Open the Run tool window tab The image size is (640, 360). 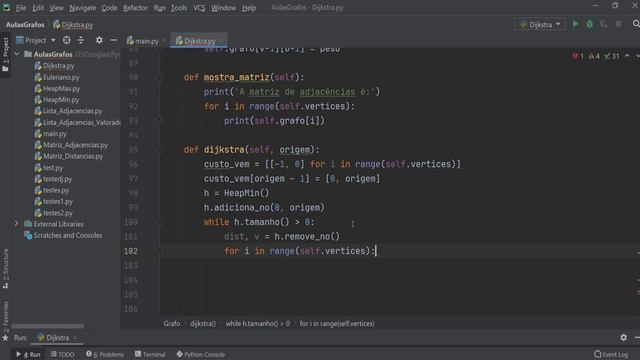click(x=29, y=354)
